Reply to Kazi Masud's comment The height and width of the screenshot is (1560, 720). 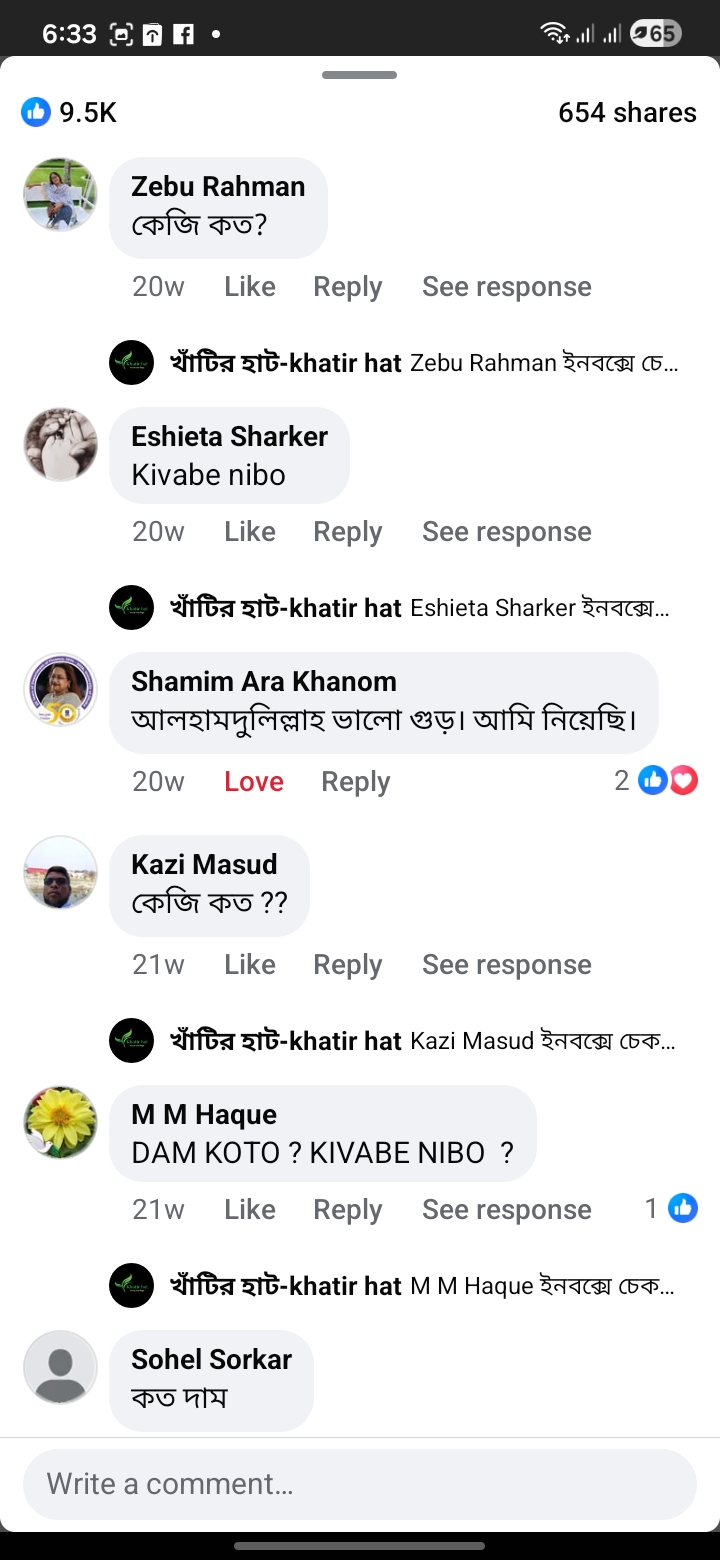click(347, 965)
